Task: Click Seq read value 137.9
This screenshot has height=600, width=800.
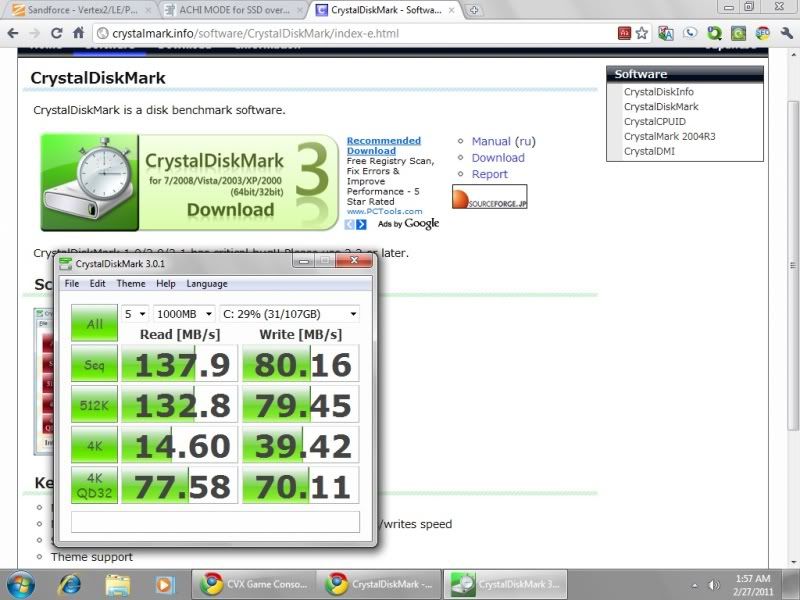Action: coord(180,364)
